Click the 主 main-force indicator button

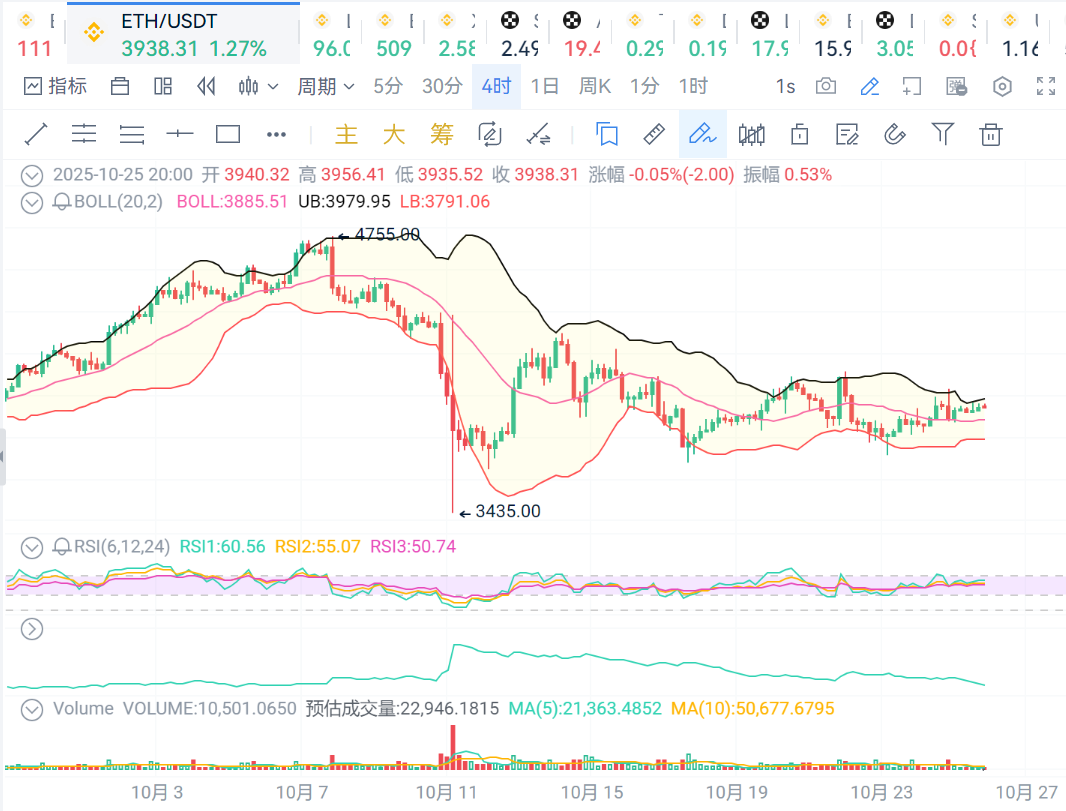pyautogui.click(x=346, y=134)
